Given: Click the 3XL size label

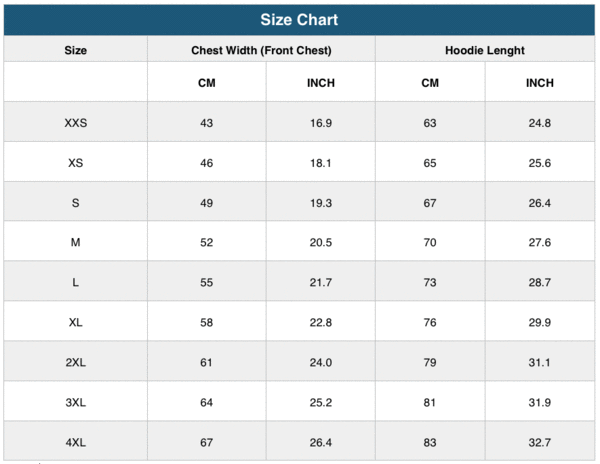Looking at the screenshot, I should click(75, 402).
